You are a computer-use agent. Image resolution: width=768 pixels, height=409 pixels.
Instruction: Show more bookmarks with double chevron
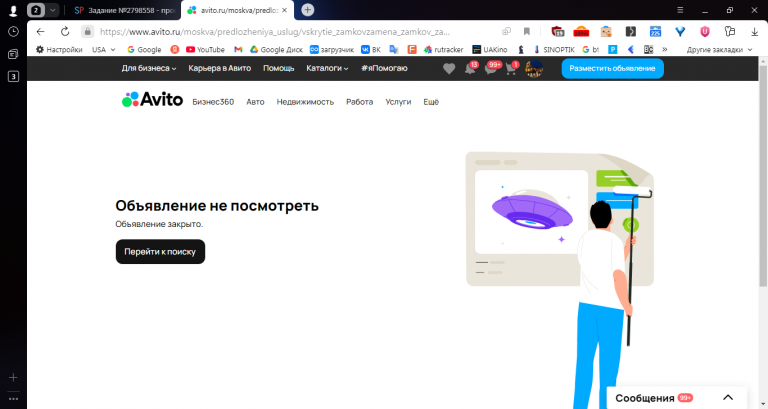point(665,49)
